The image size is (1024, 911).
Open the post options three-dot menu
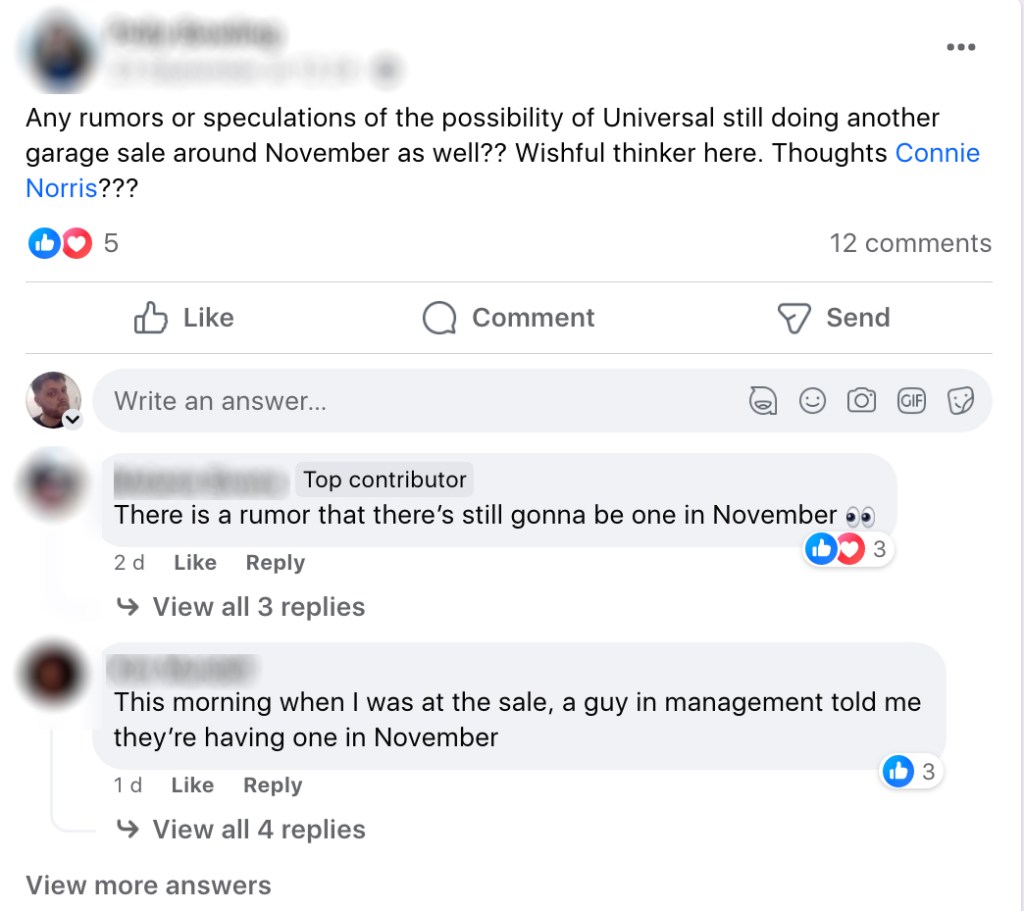click(960, 47)
